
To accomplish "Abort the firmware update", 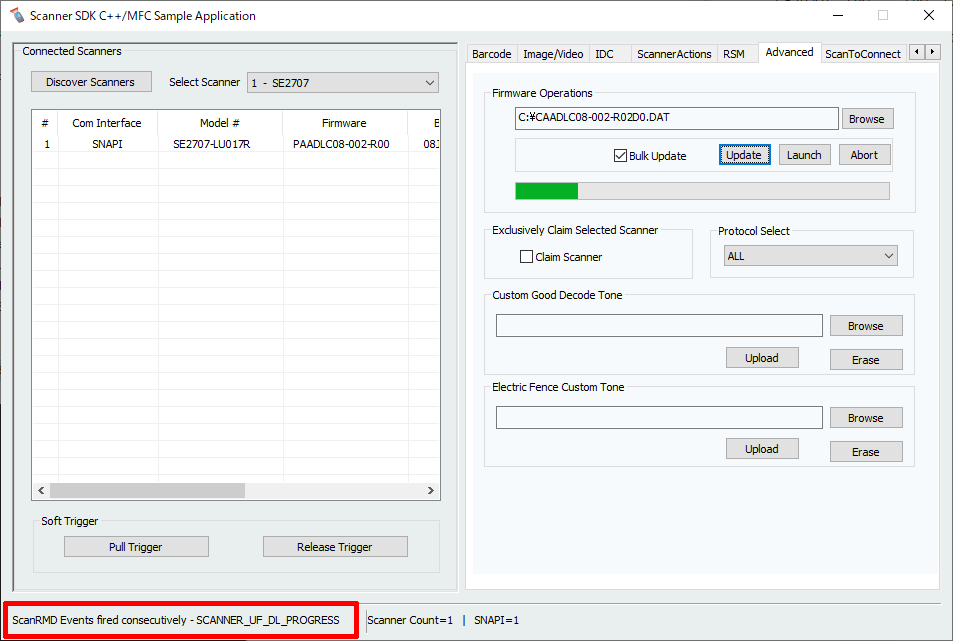I will pos(864,155).
